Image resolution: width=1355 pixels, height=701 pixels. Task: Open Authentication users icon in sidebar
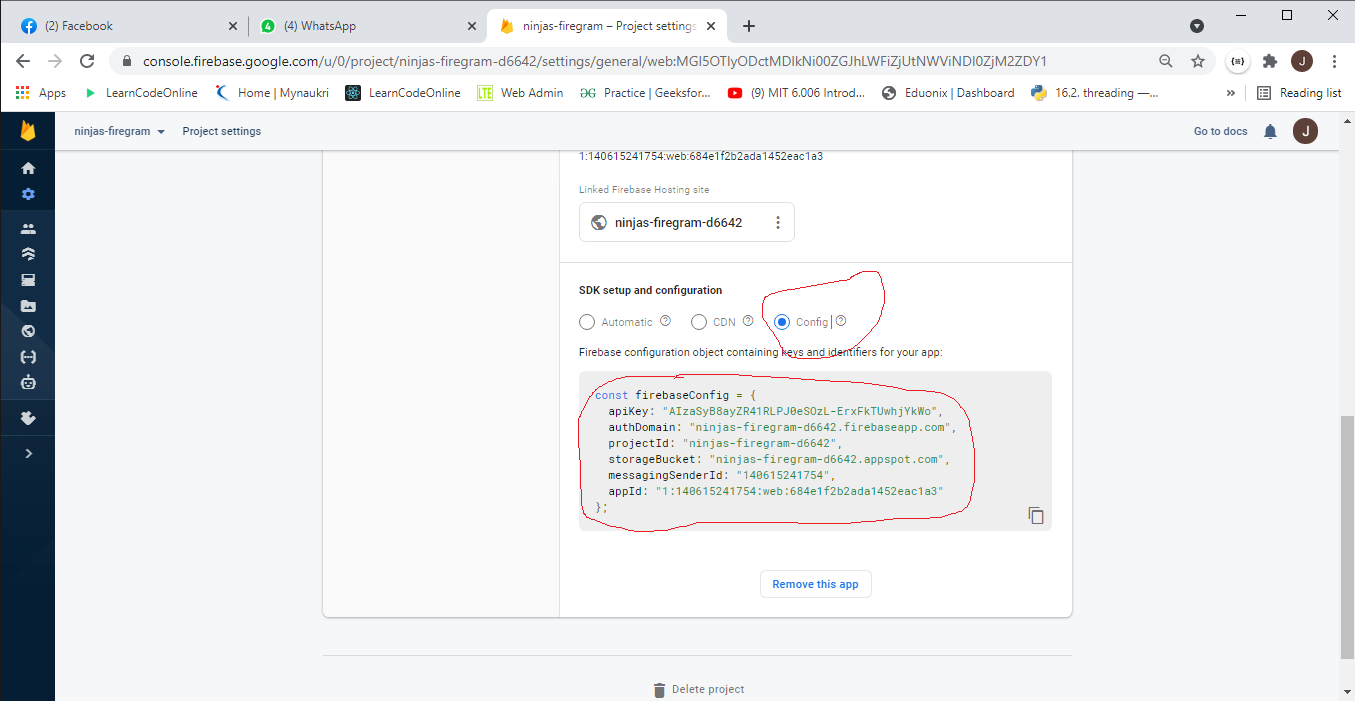click(x=28, y=228)
